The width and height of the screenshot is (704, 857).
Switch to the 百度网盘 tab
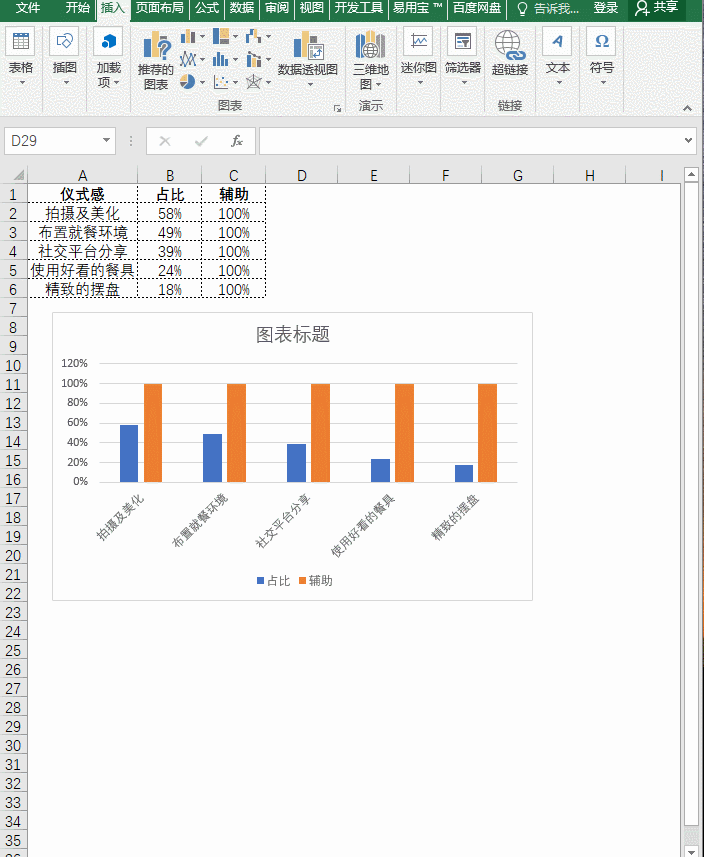pos(477,8)
